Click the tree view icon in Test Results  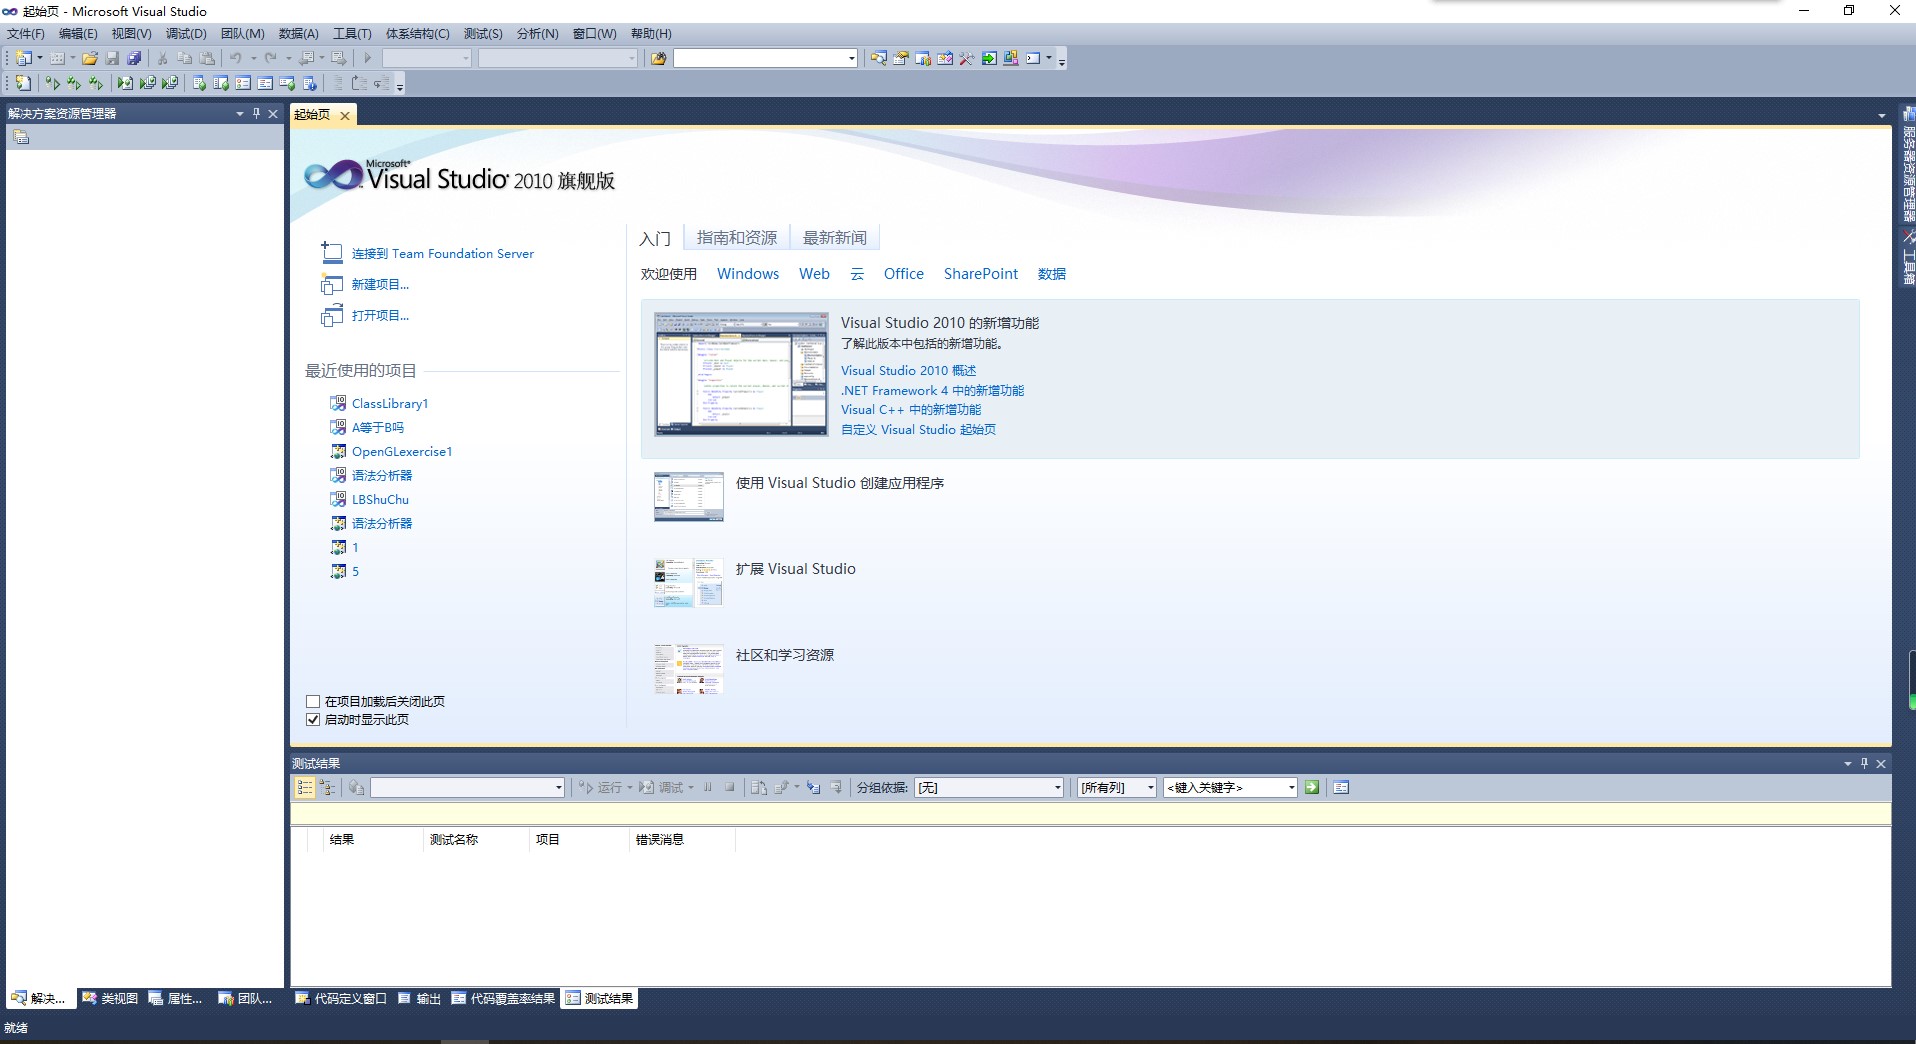(x=326, y=788)
